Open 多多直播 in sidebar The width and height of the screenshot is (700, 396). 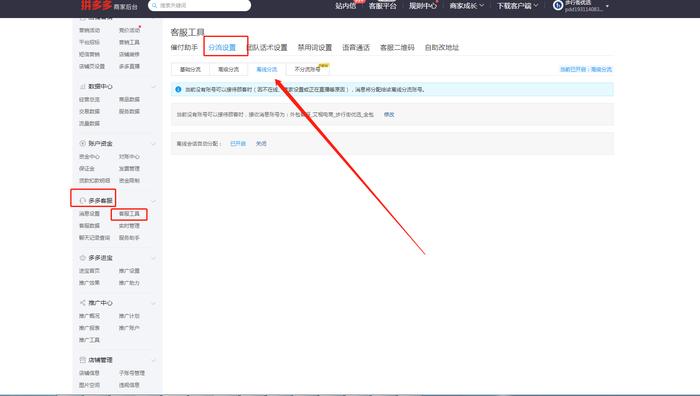[129, 66]
